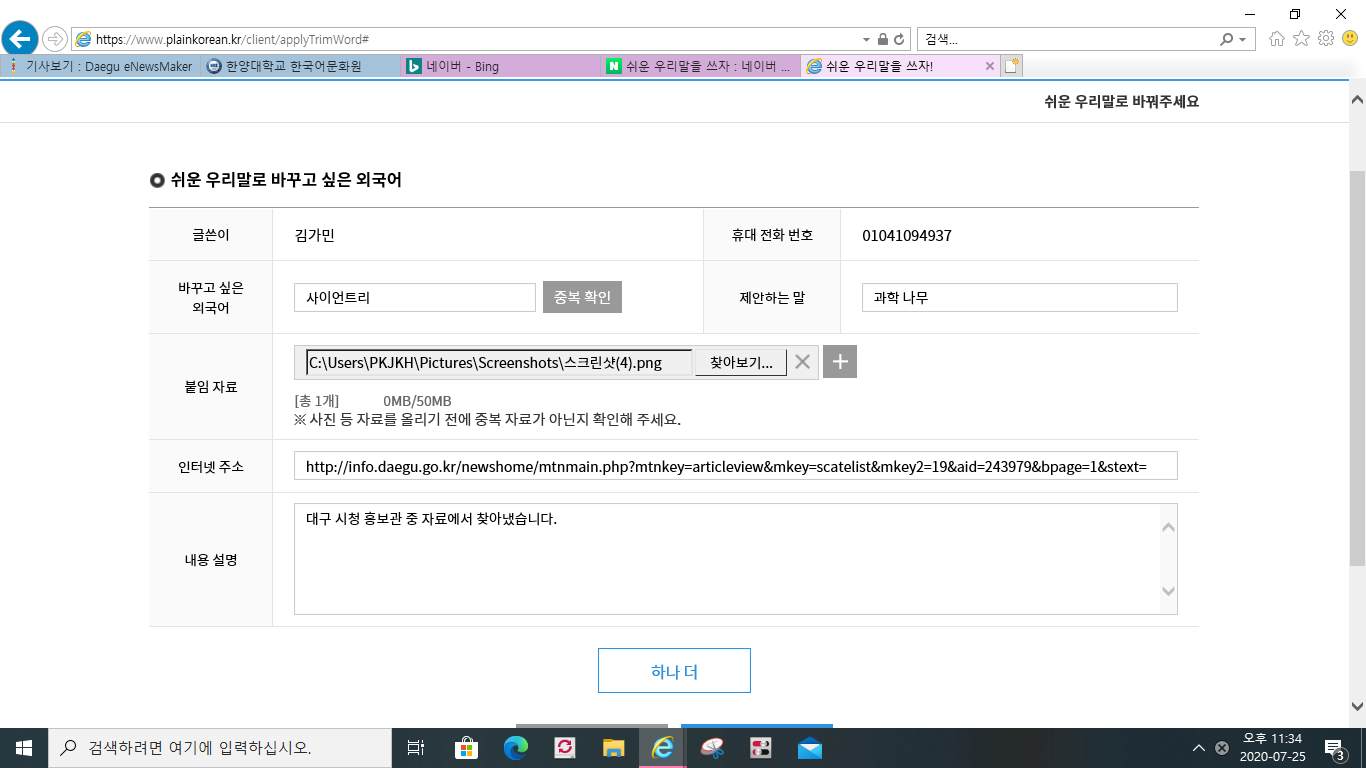The image size is (1366, 768).
Task: Click the 중복 확인 button
Action: pos(582,297)
